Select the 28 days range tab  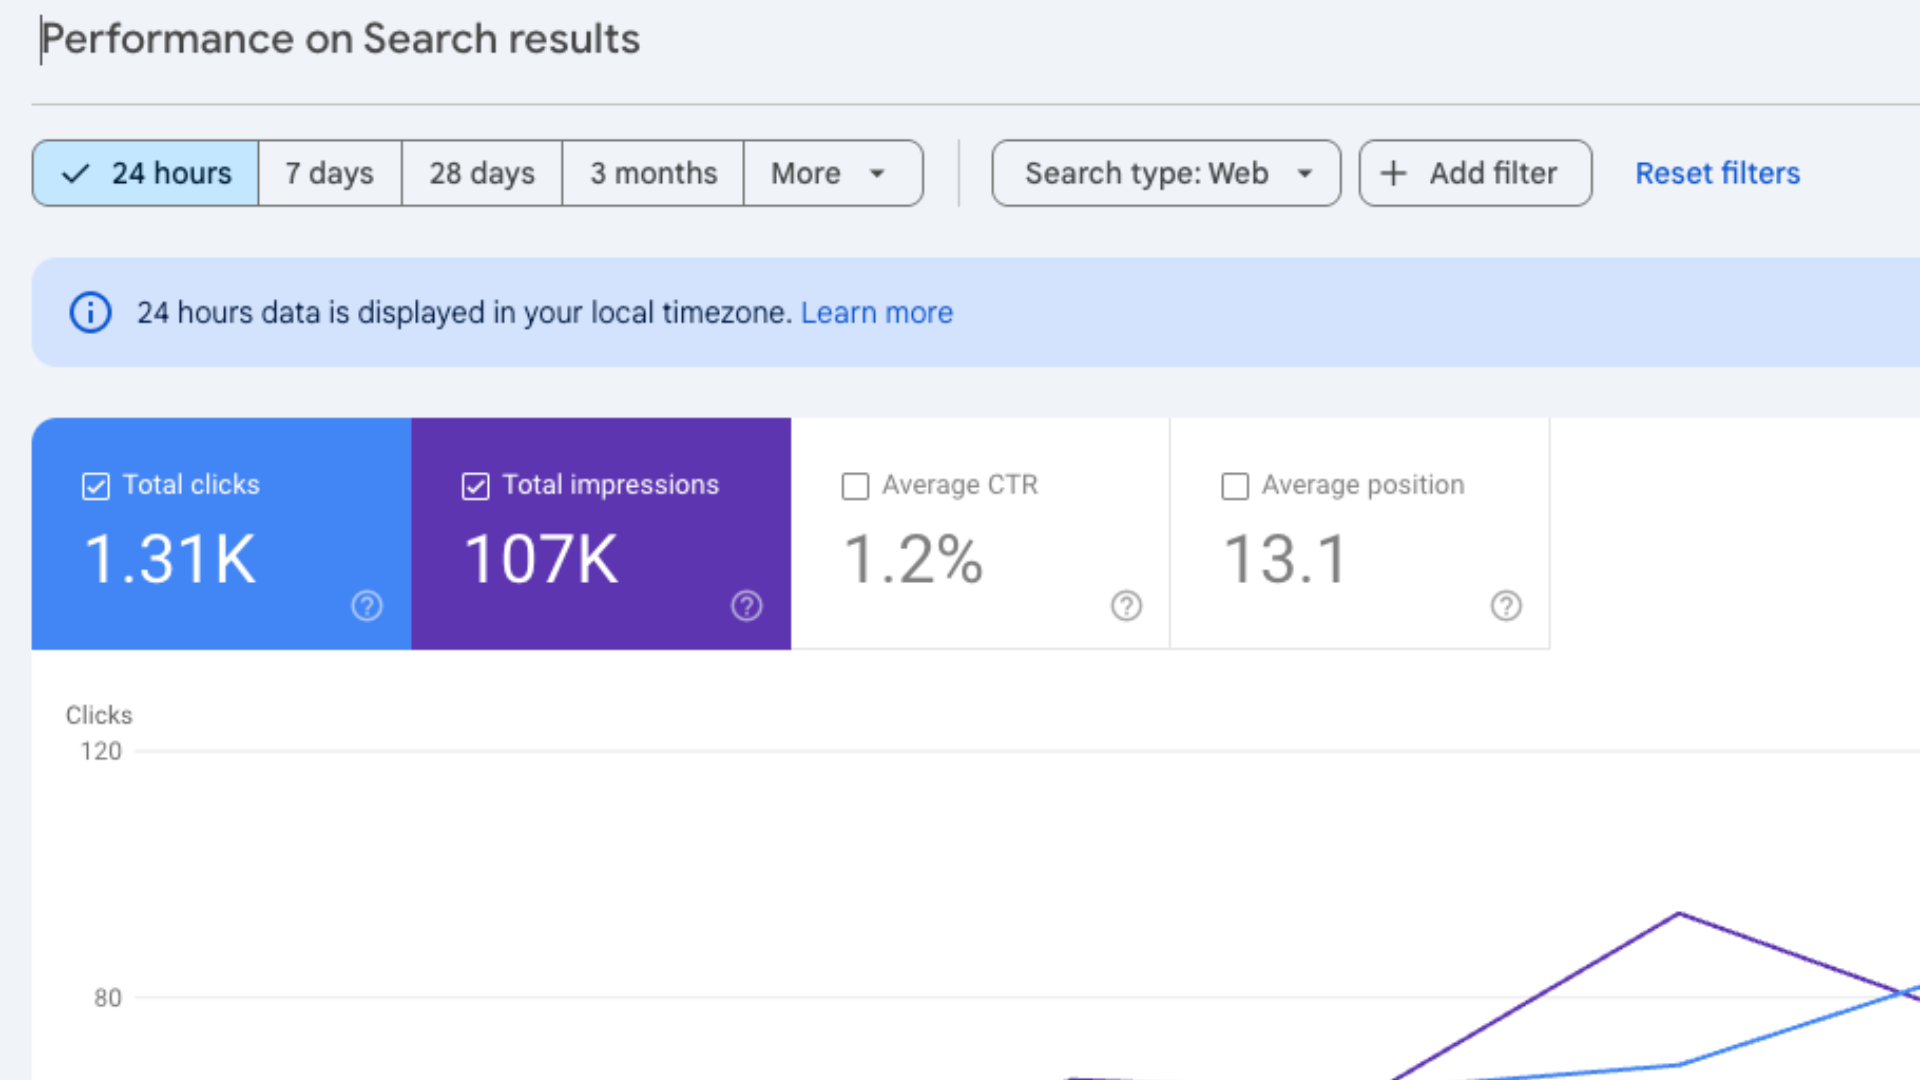482,173
